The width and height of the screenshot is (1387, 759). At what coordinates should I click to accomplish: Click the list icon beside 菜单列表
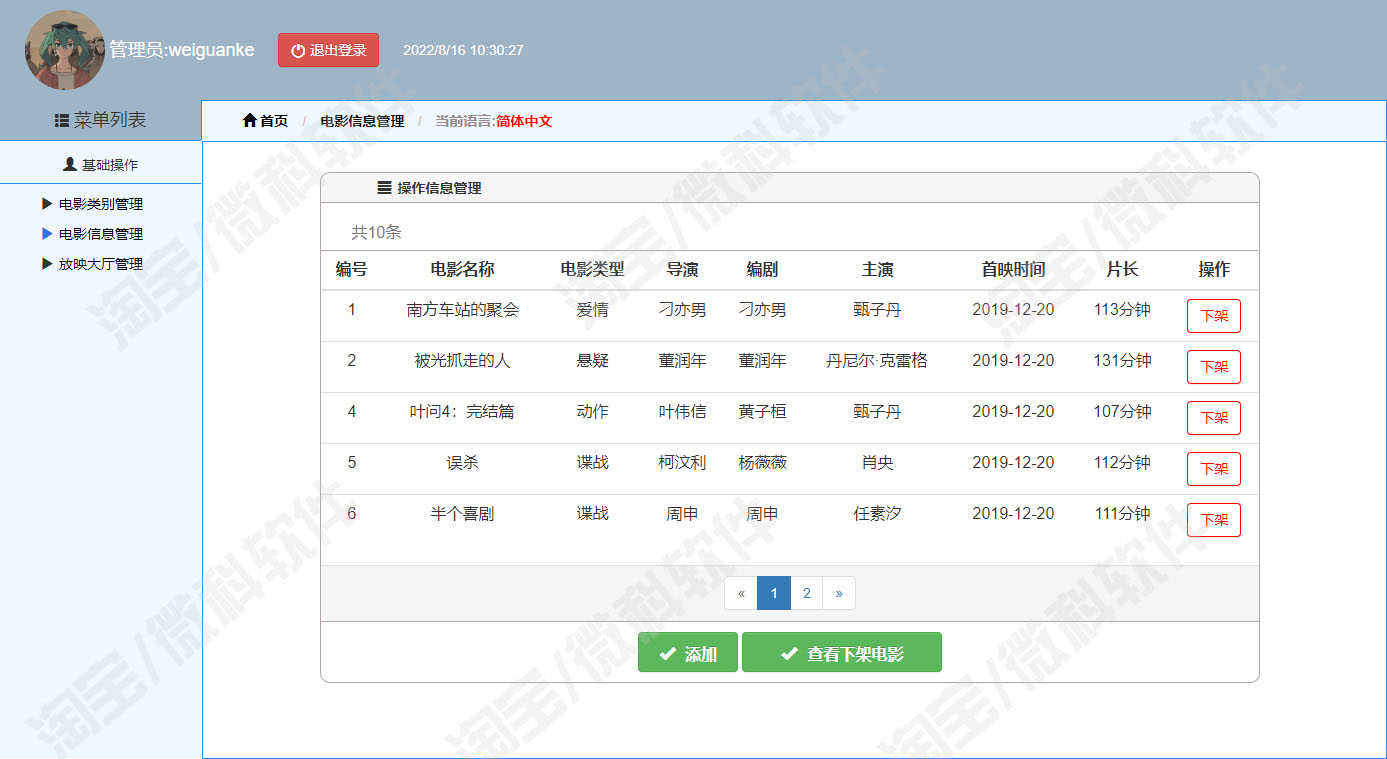pos(62,120)
